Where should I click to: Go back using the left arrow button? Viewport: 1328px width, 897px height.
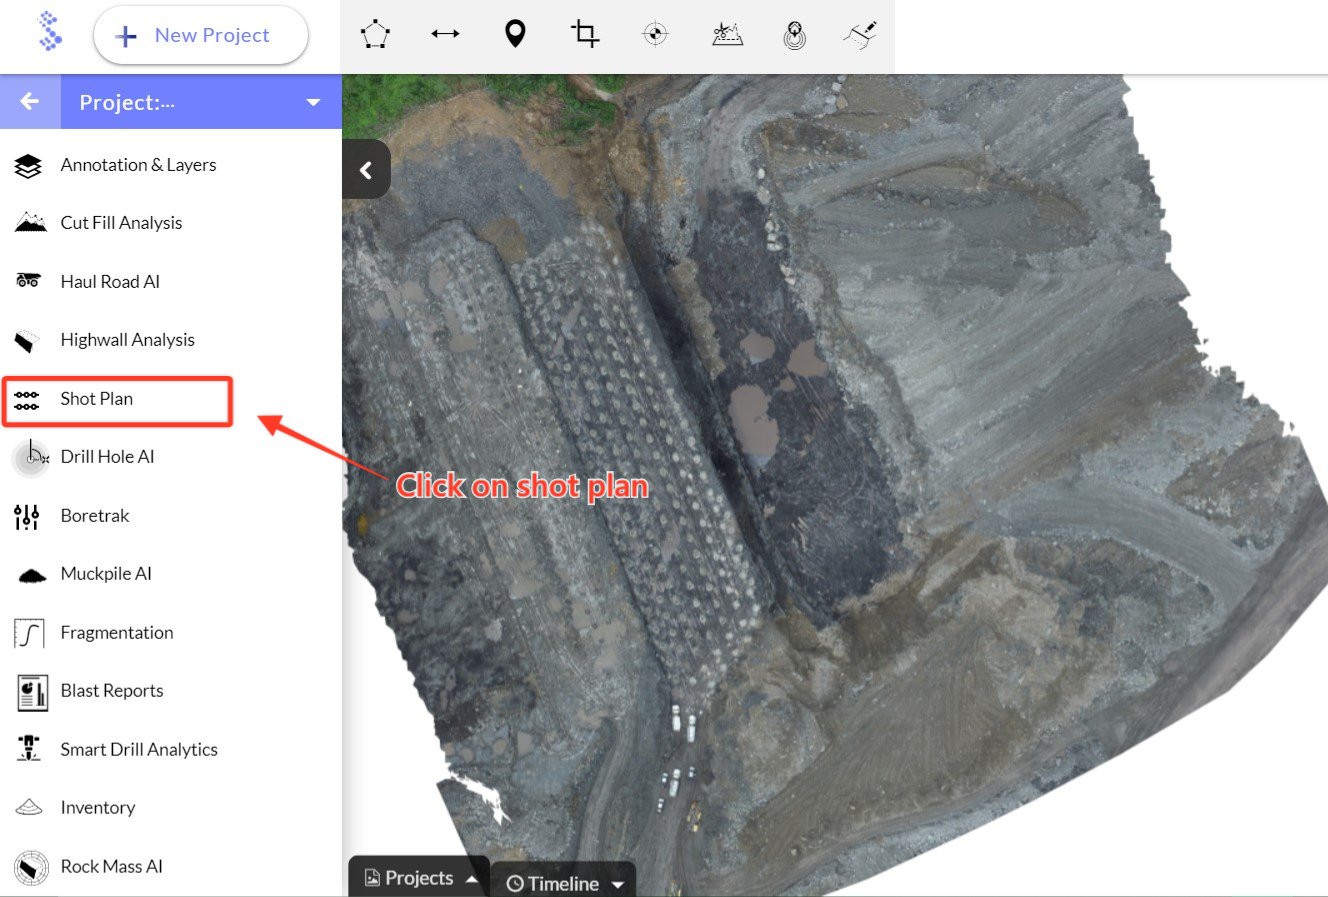30,102
